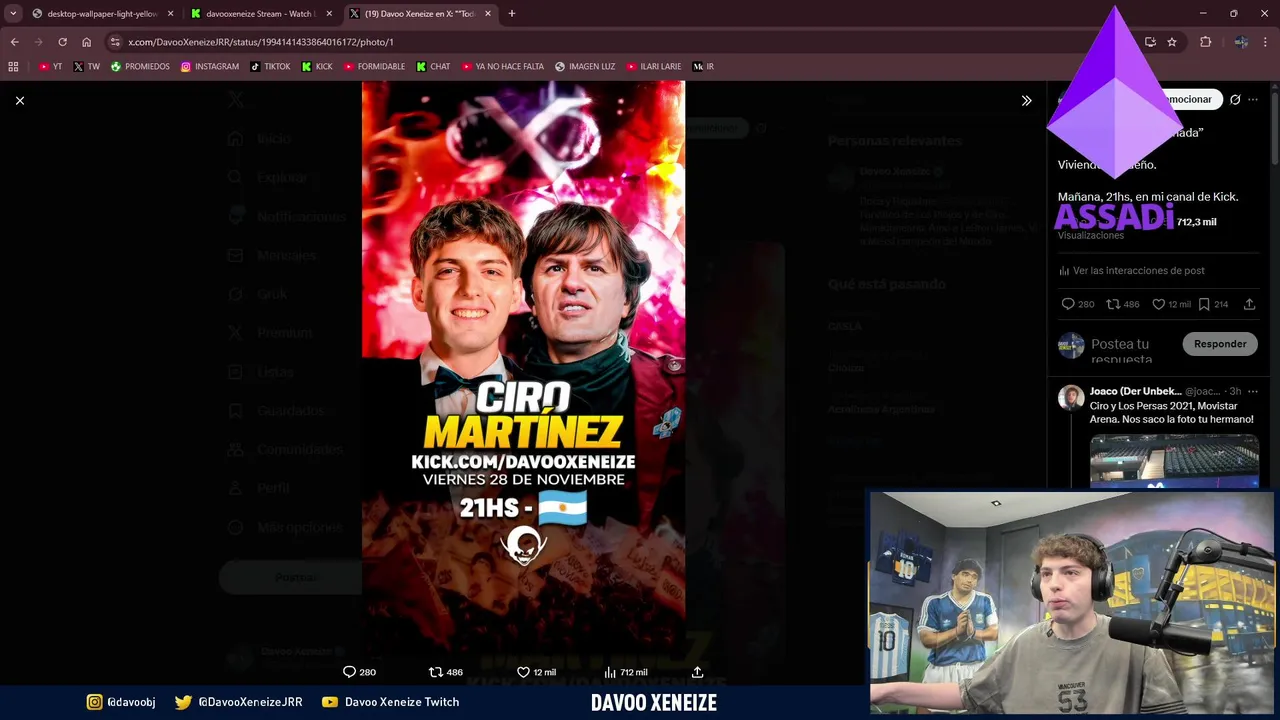Screen dimensions: 1280x720
Task: Open Joaco's profile avatar
Action: click(x=1071, y=397)
